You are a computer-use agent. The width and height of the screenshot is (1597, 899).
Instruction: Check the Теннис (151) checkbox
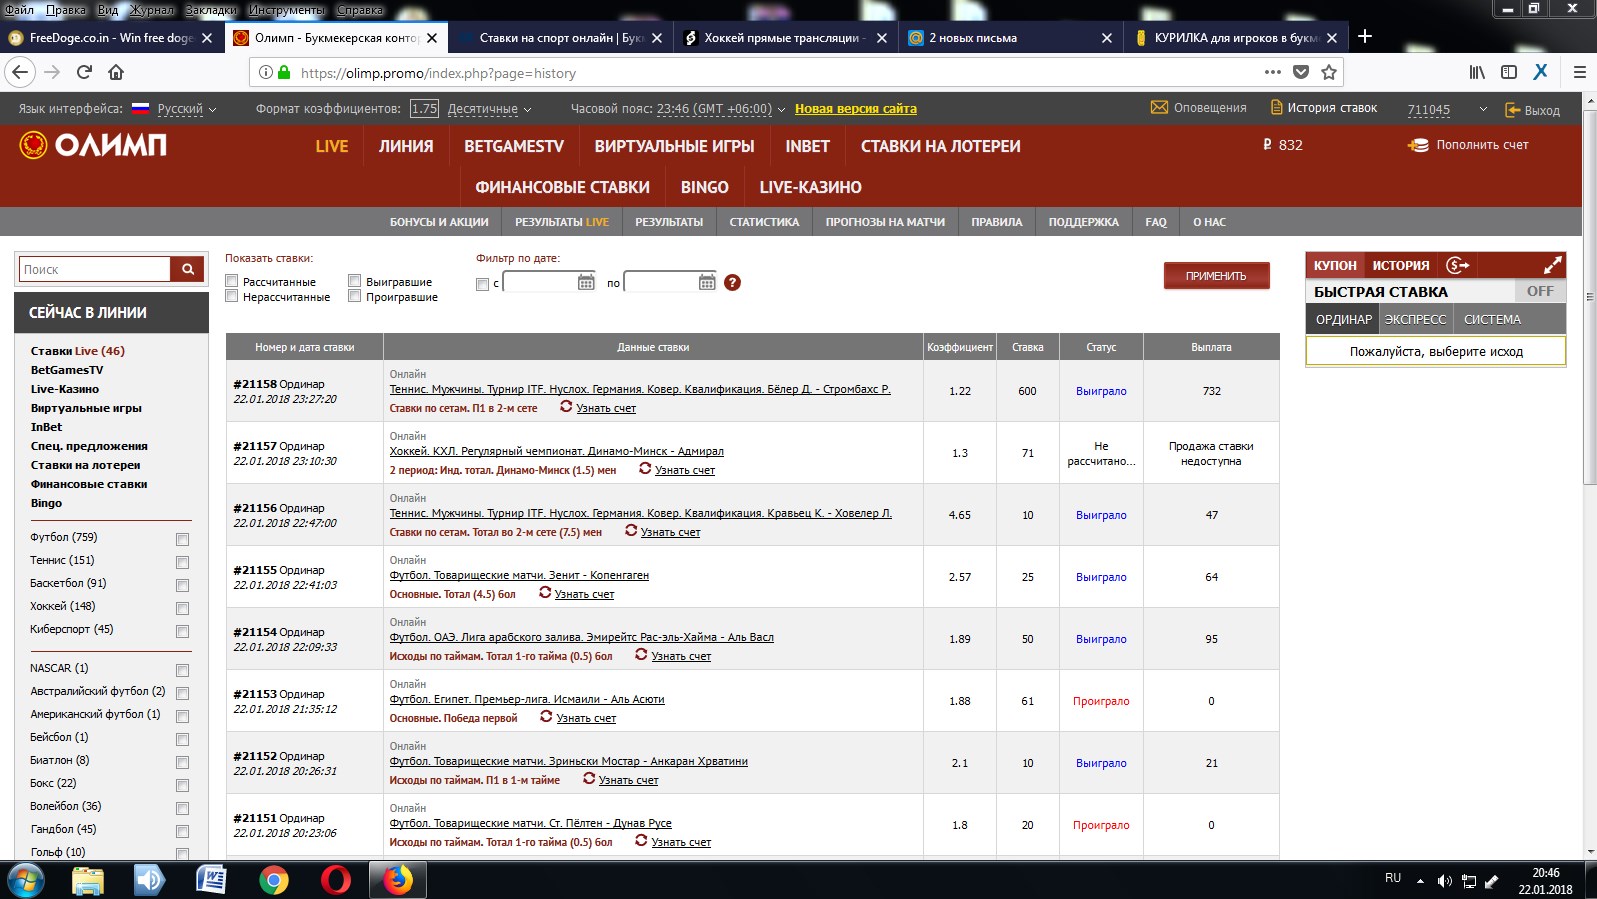point(182,562)
